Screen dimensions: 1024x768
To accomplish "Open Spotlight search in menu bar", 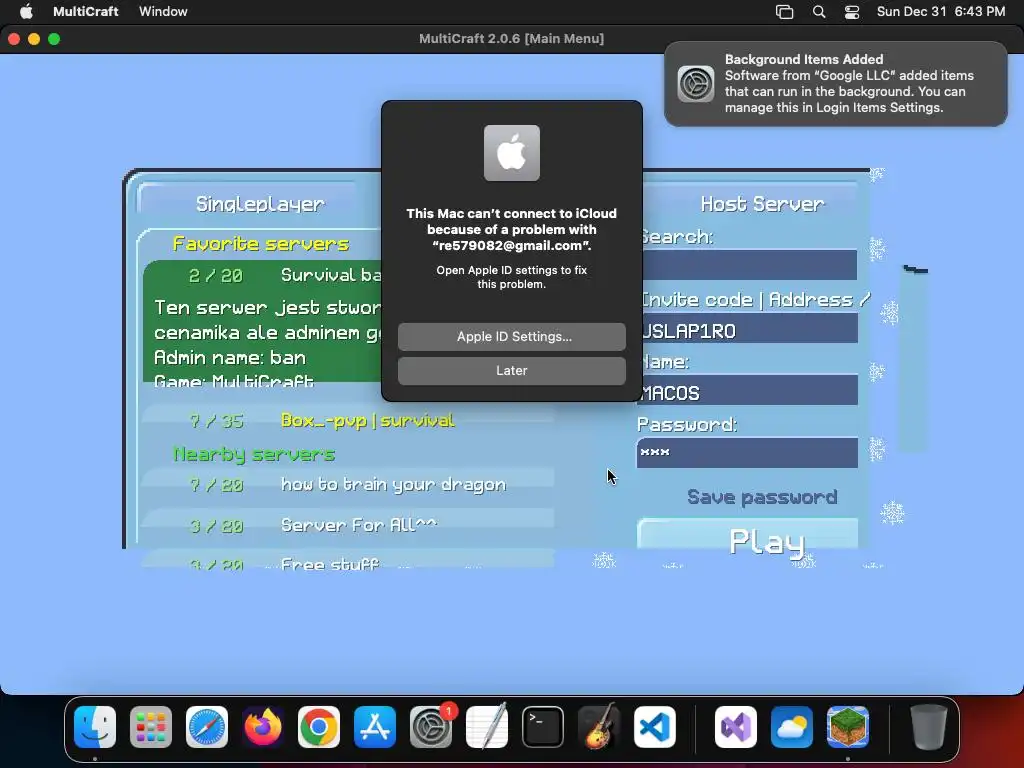I will [x=819, y=12].
